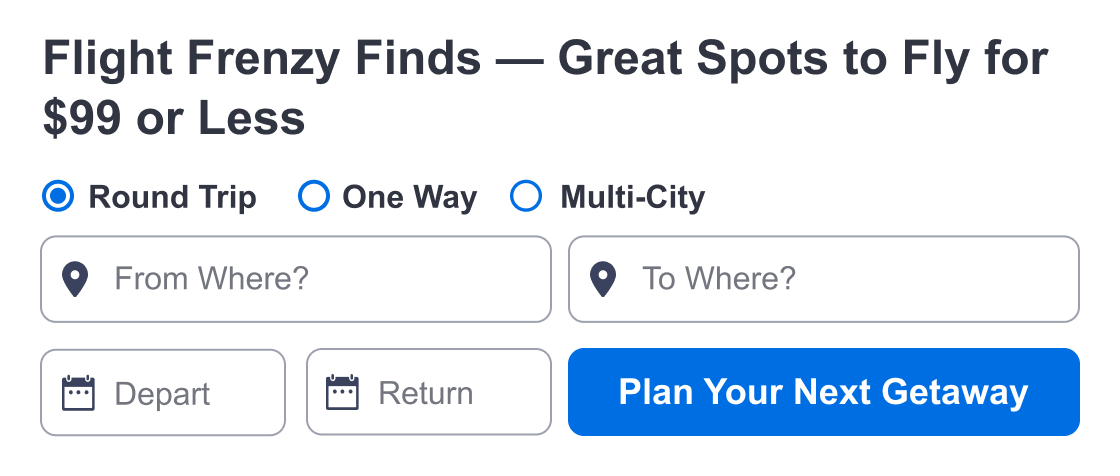The width and height of the screenshot is (1120, 476).
Task: Click the 'Multi-City' label text
Action: tap(632, 197)
